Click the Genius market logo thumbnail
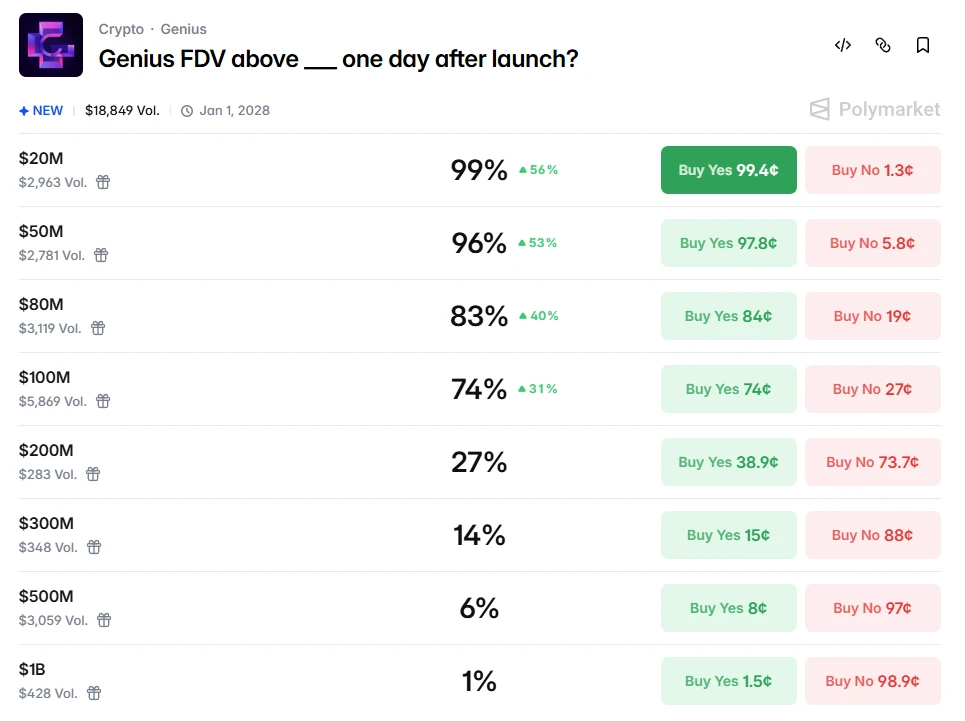965x721 pixels. 51,45
